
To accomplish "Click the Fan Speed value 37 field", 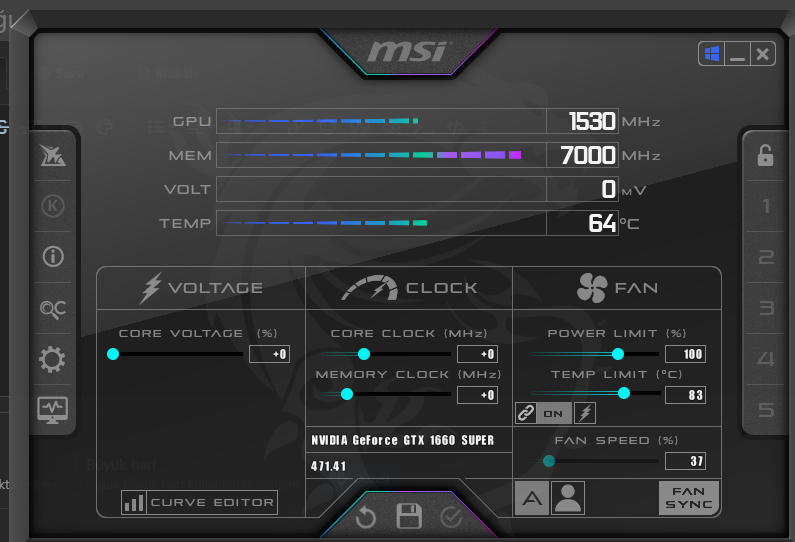I will coord(685,461).
